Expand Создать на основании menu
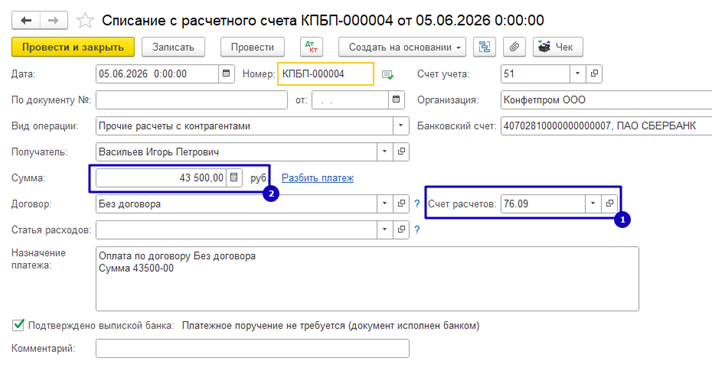 402,47
